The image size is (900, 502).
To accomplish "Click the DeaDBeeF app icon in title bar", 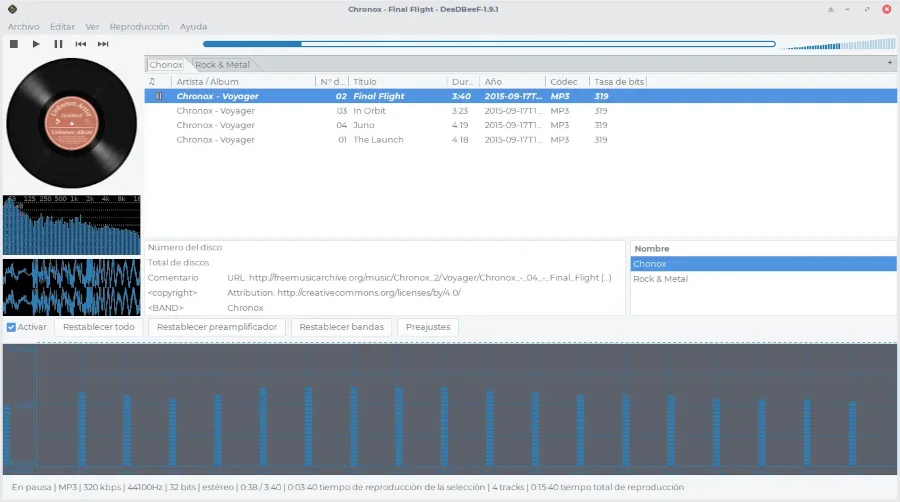I will point(12,9).
